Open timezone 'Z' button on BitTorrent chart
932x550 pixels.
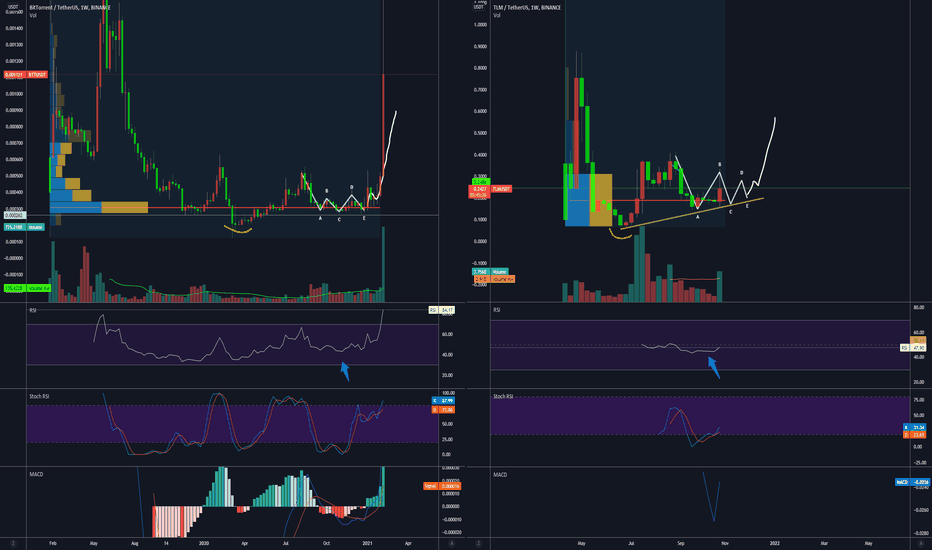coord(12,543)
